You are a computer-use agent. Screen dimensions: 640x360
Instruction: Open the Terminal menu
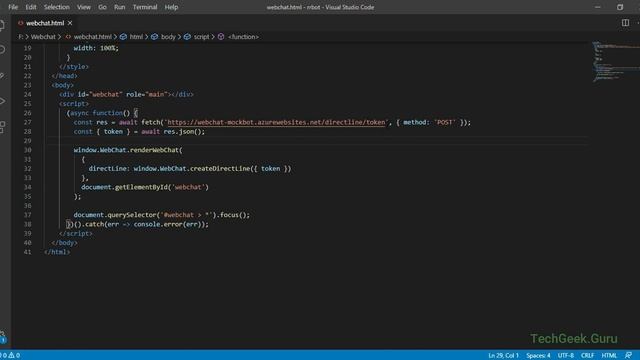point(145,7)
